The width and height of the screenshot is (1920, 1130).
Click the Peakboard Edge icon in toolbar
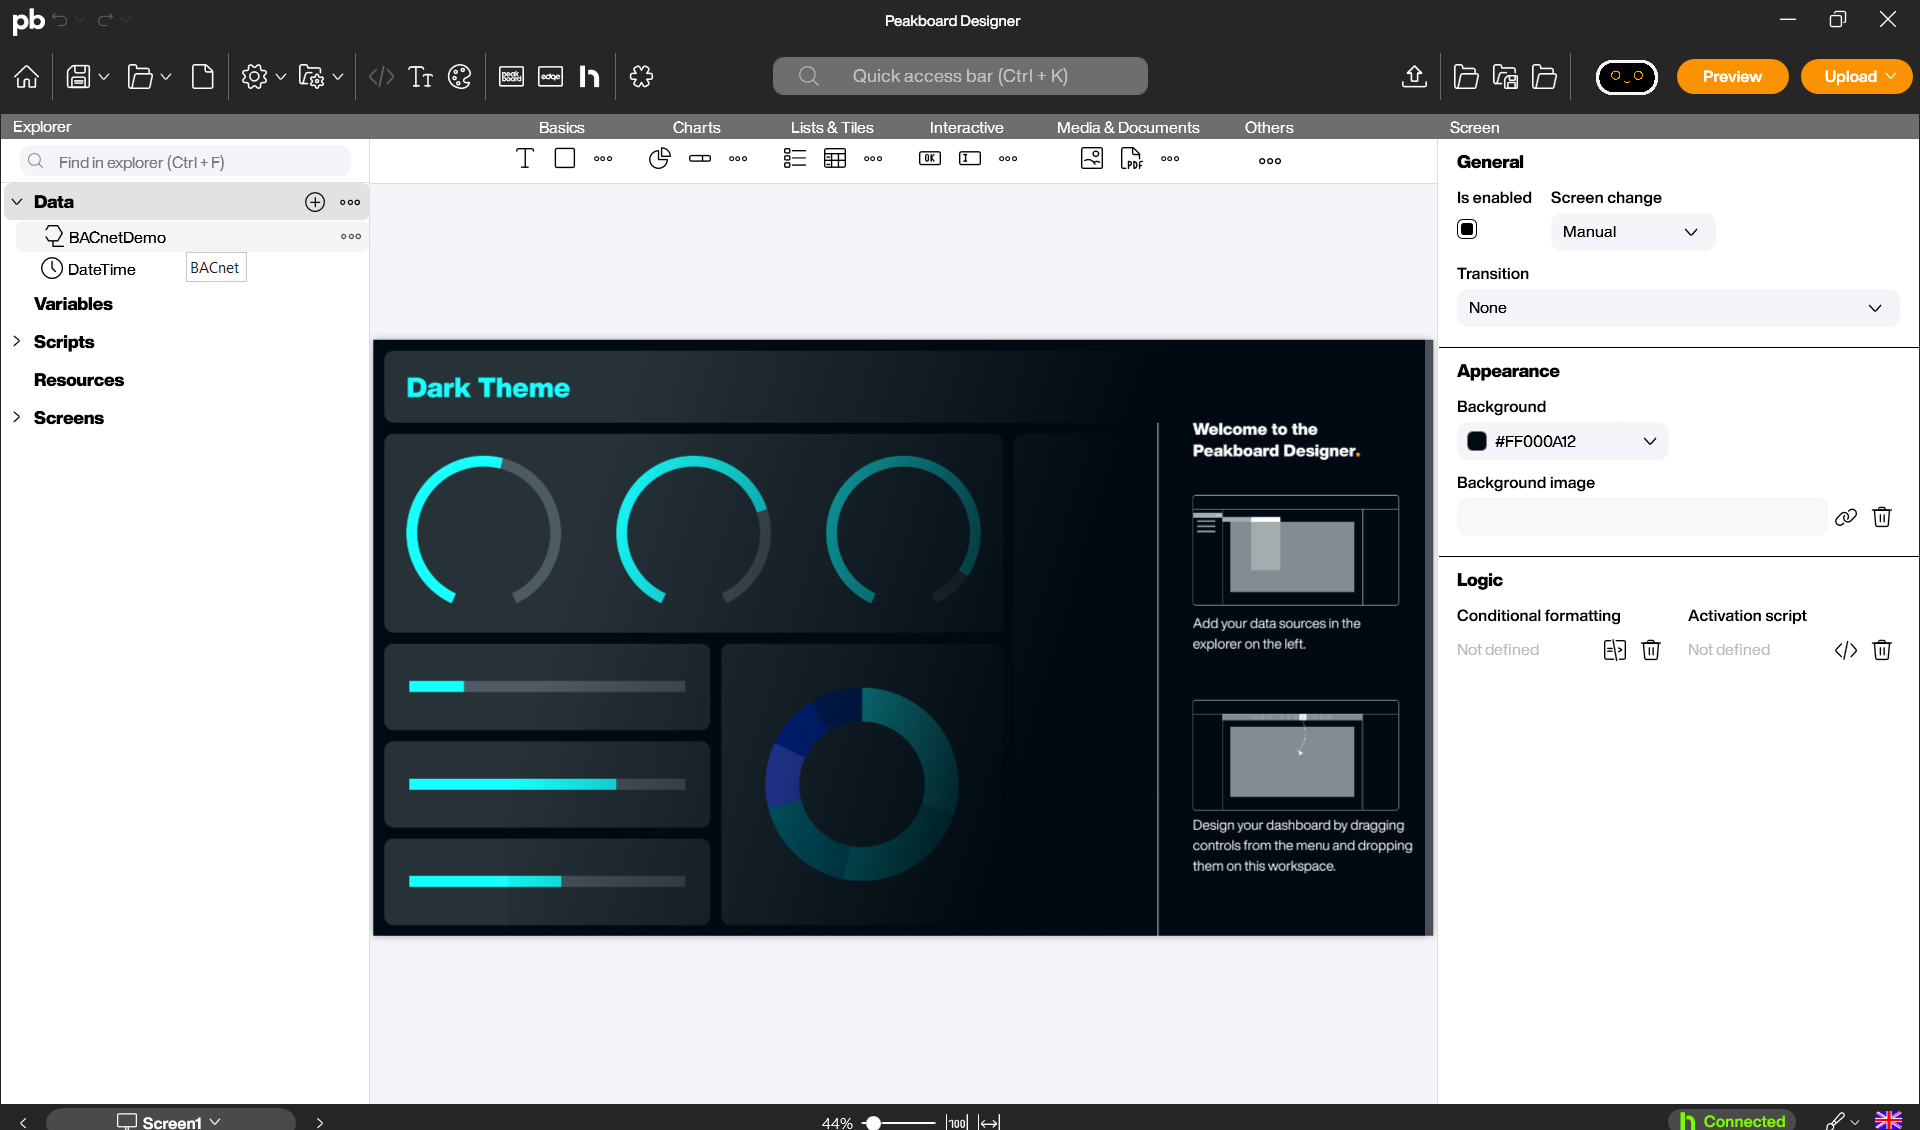[551, 77]
